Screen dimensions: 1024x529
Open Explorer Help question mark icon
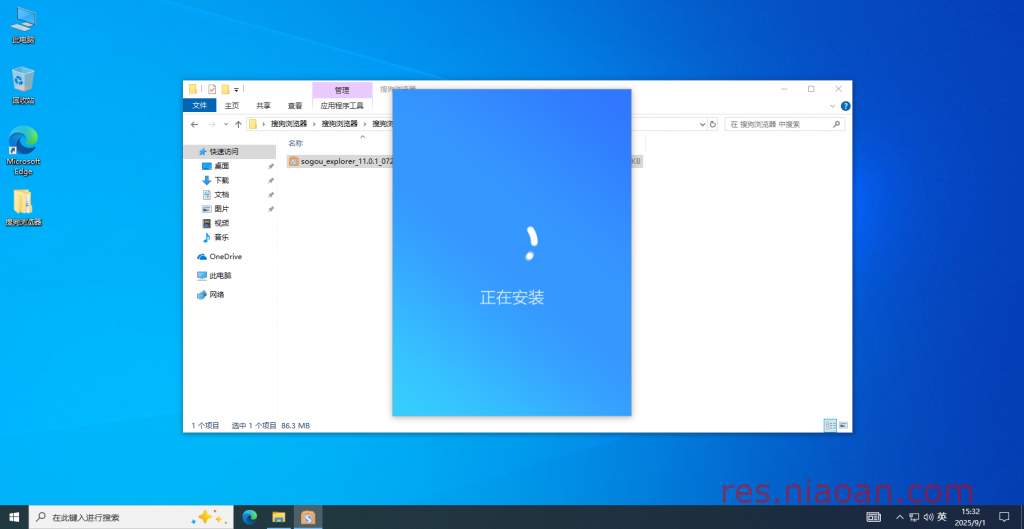845,106
